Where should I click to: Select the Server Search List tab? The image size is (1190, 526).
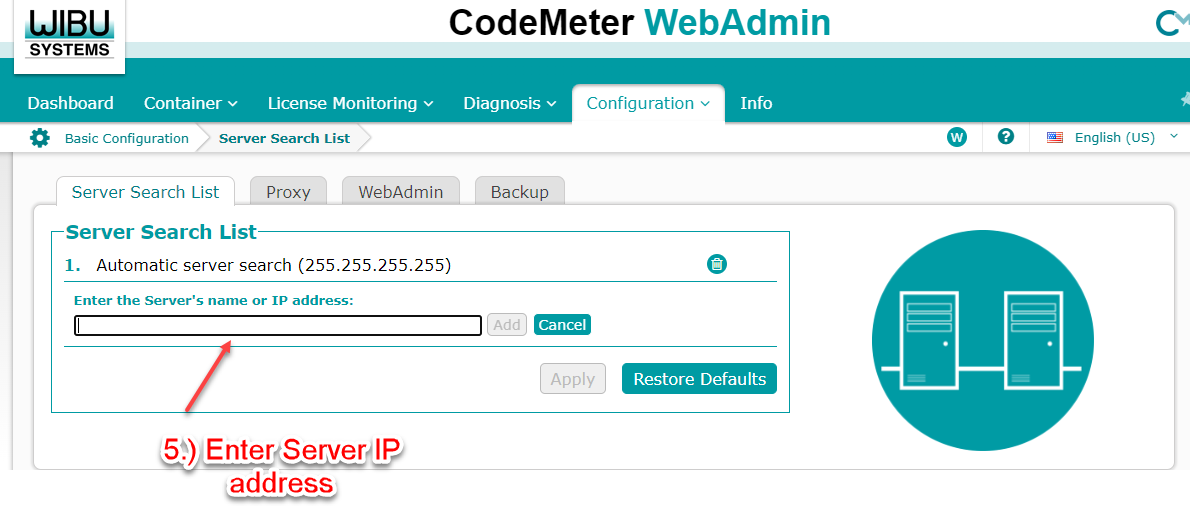click(x=146, y=192)
